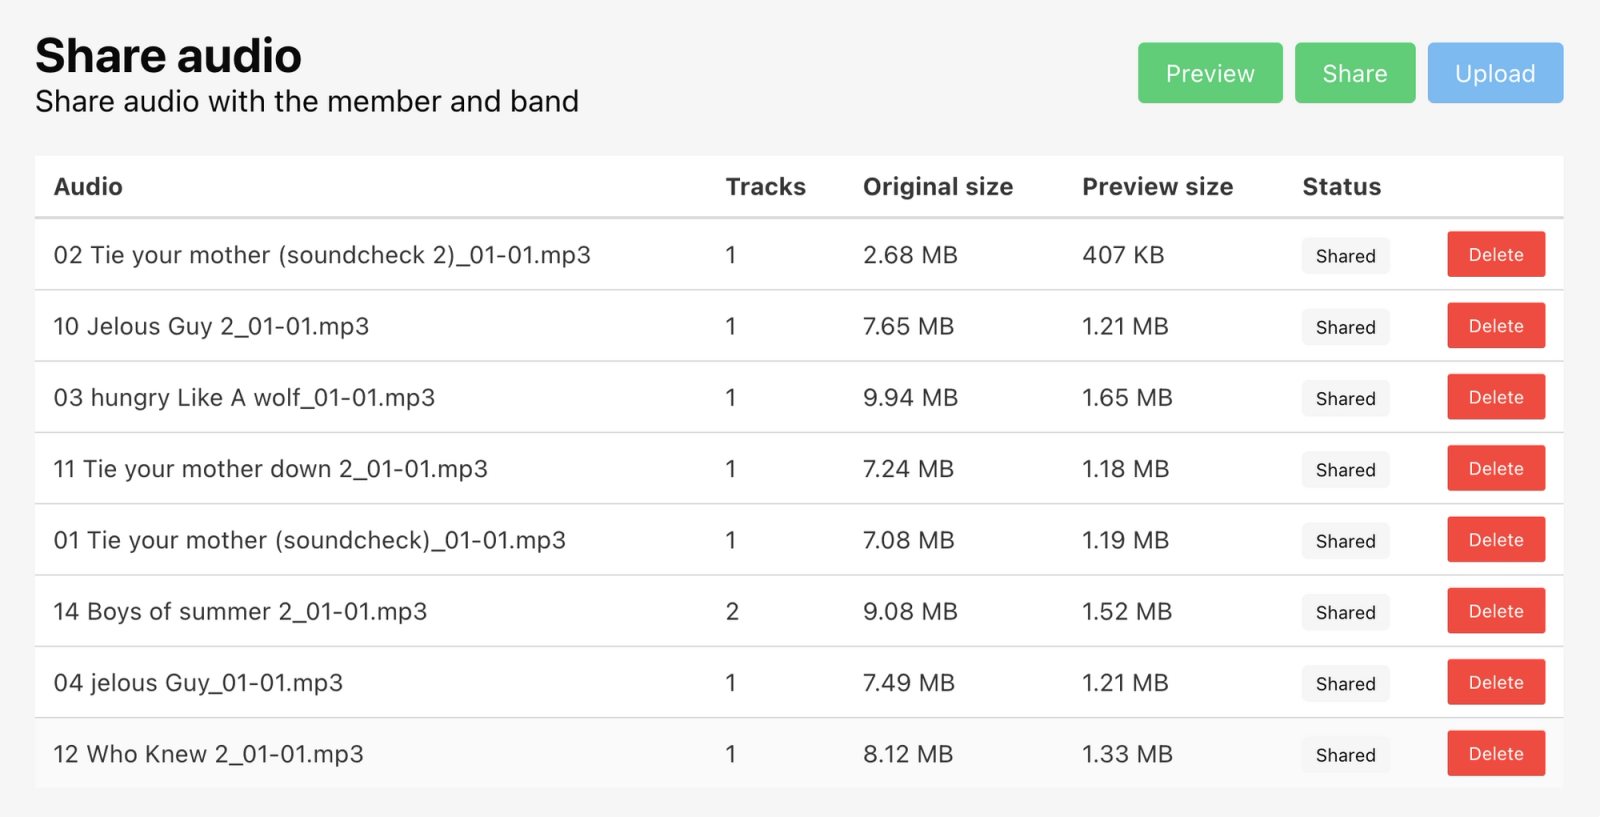Delete '10 Jelous Guy 2_01-01.mp3'
Viewport: 1600px width, 817px height.
(1495, 325)
